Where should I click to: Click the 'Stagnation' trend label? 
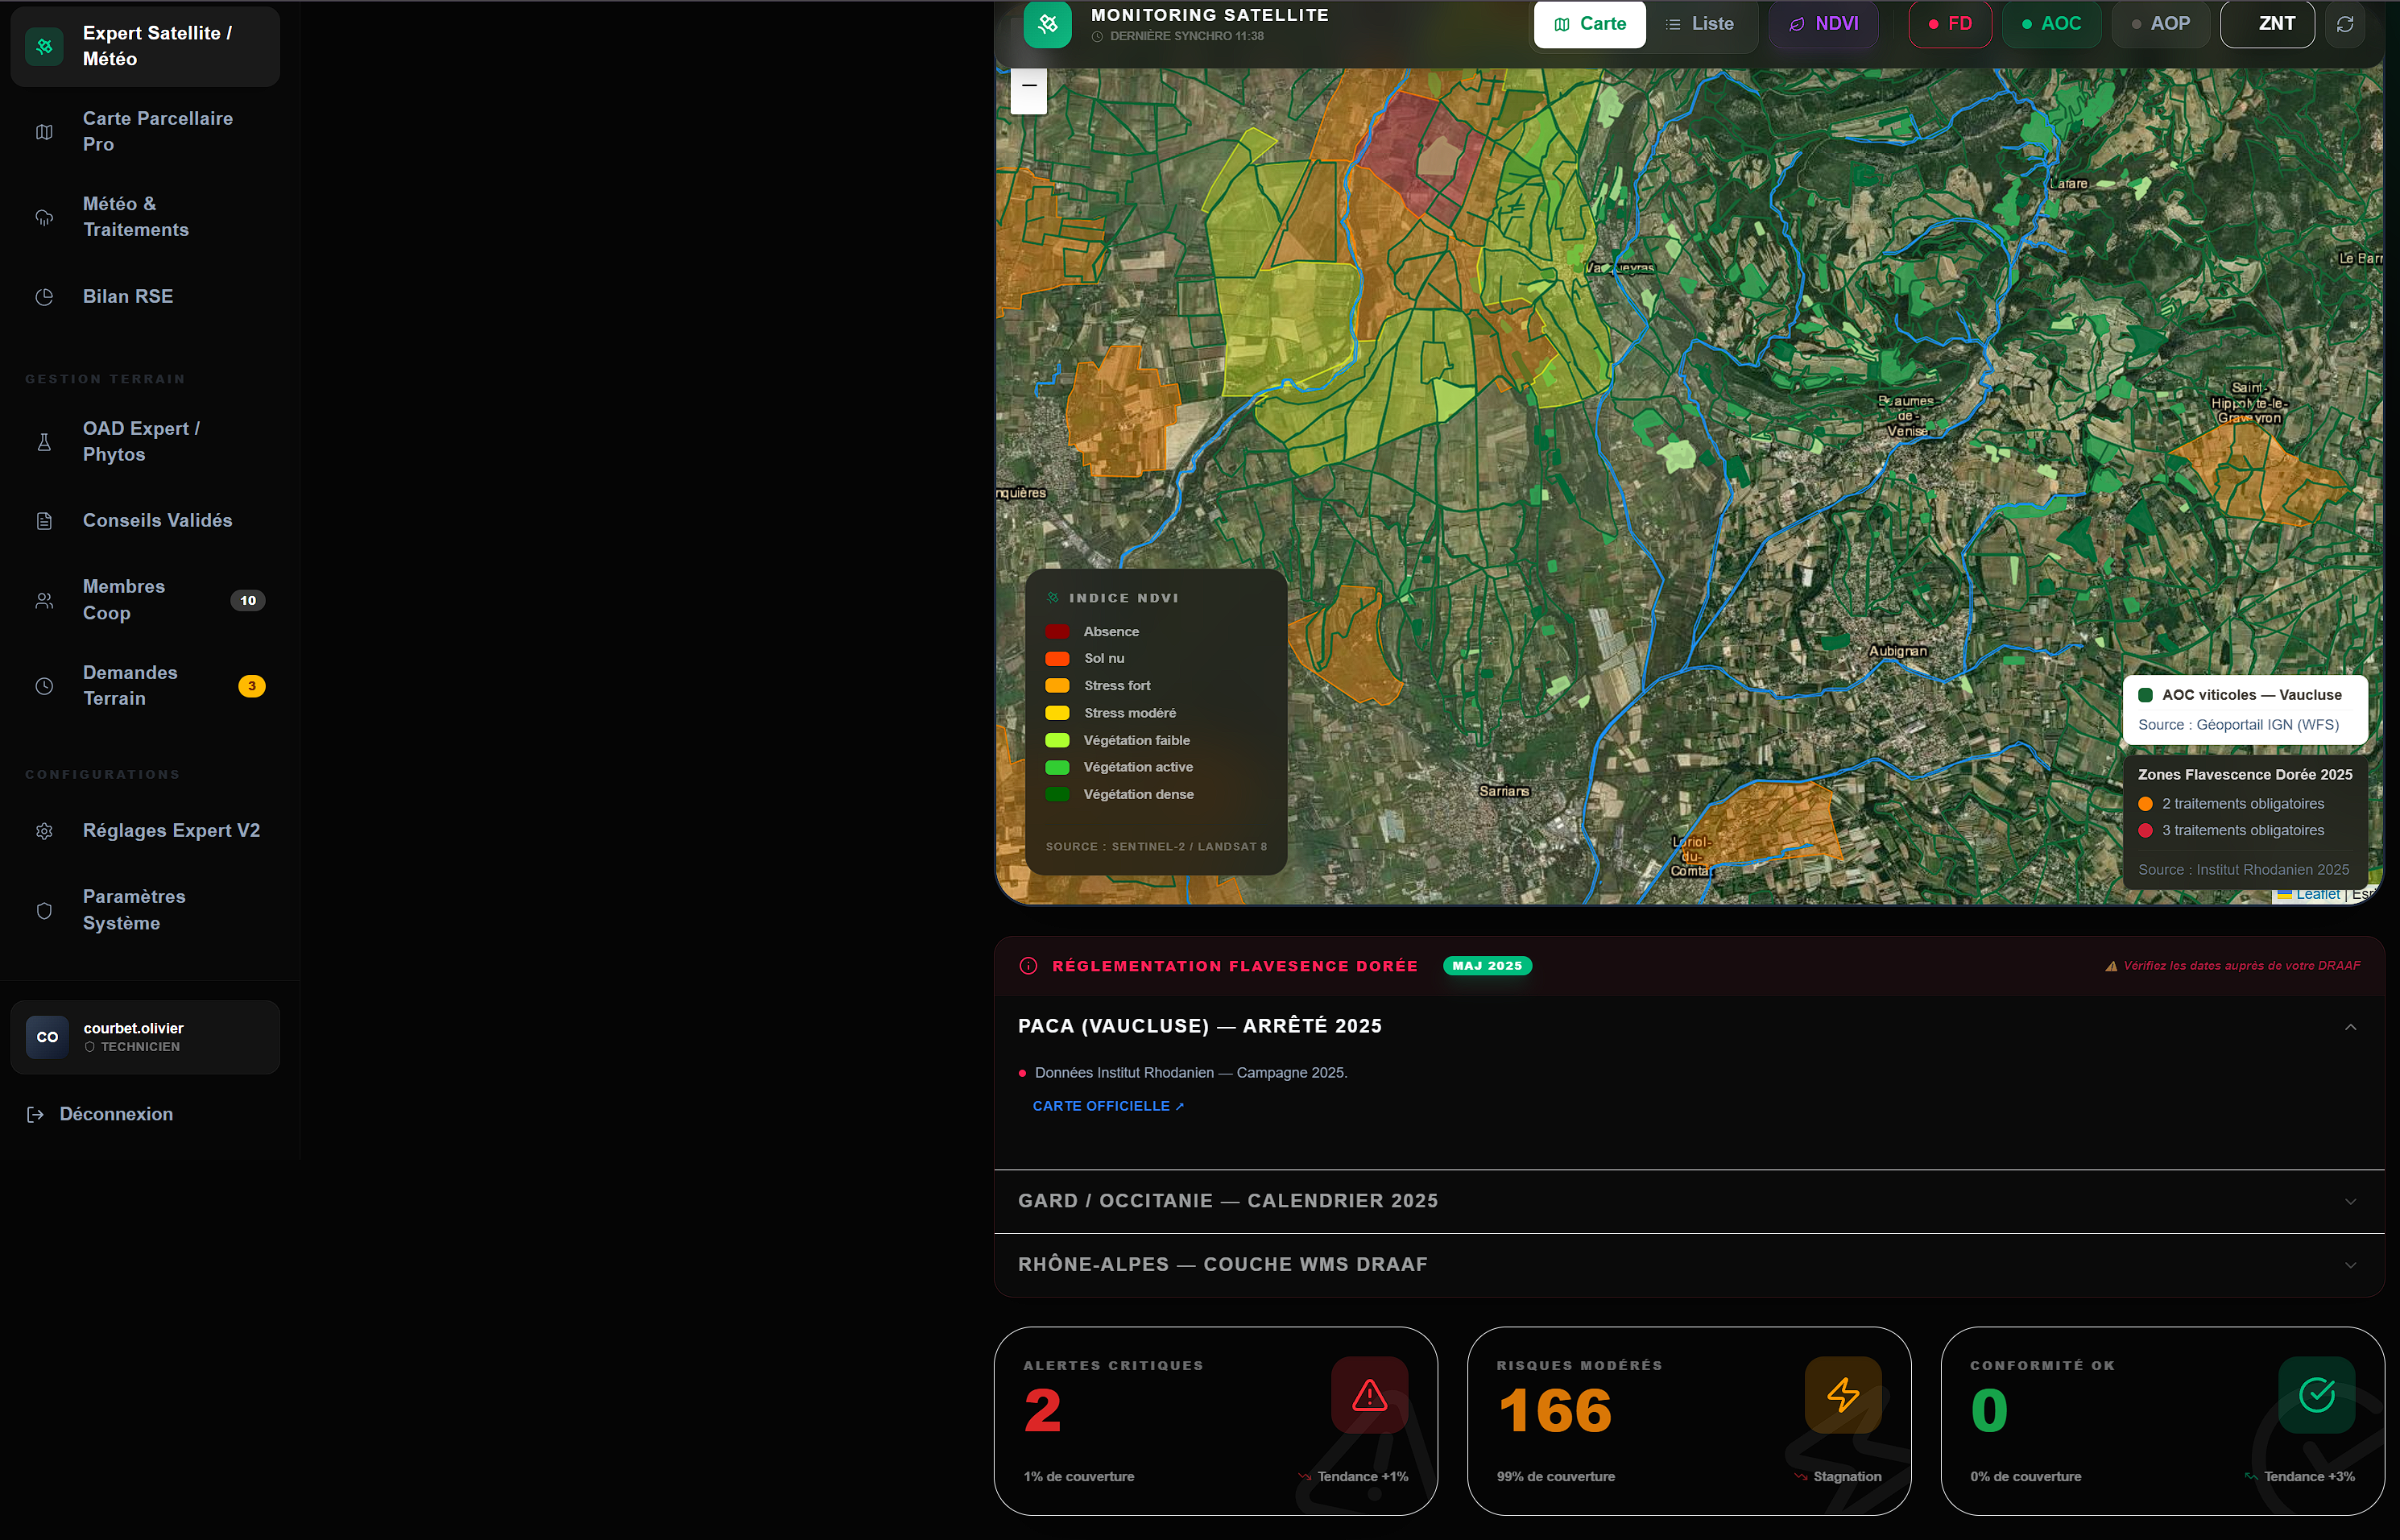tap(1847, 1477)
